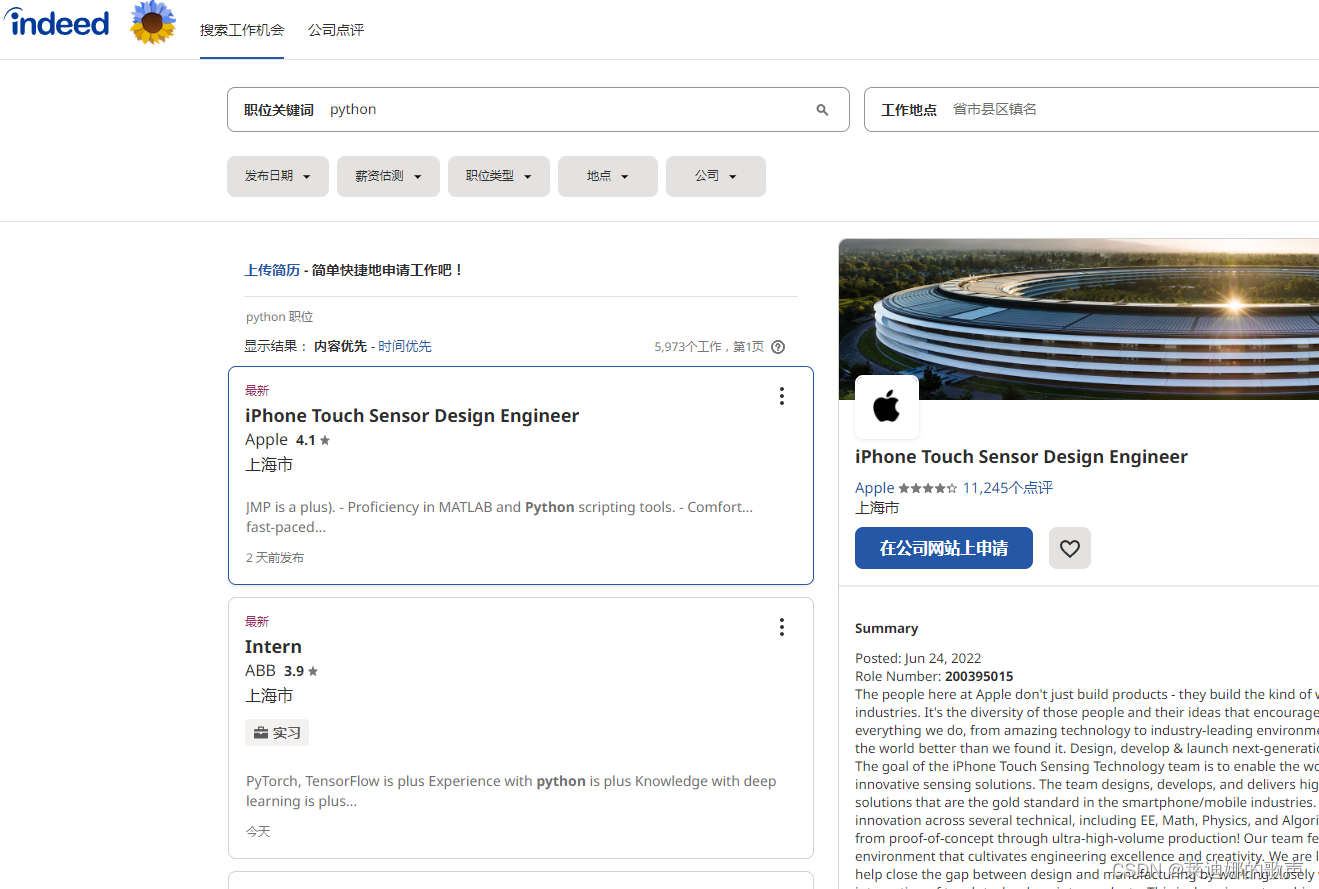Image resolution: width=1319 pixels, height=889 pixels.
Task: Click the 'Summary' heading in job detail
Action: pos(886,629)
